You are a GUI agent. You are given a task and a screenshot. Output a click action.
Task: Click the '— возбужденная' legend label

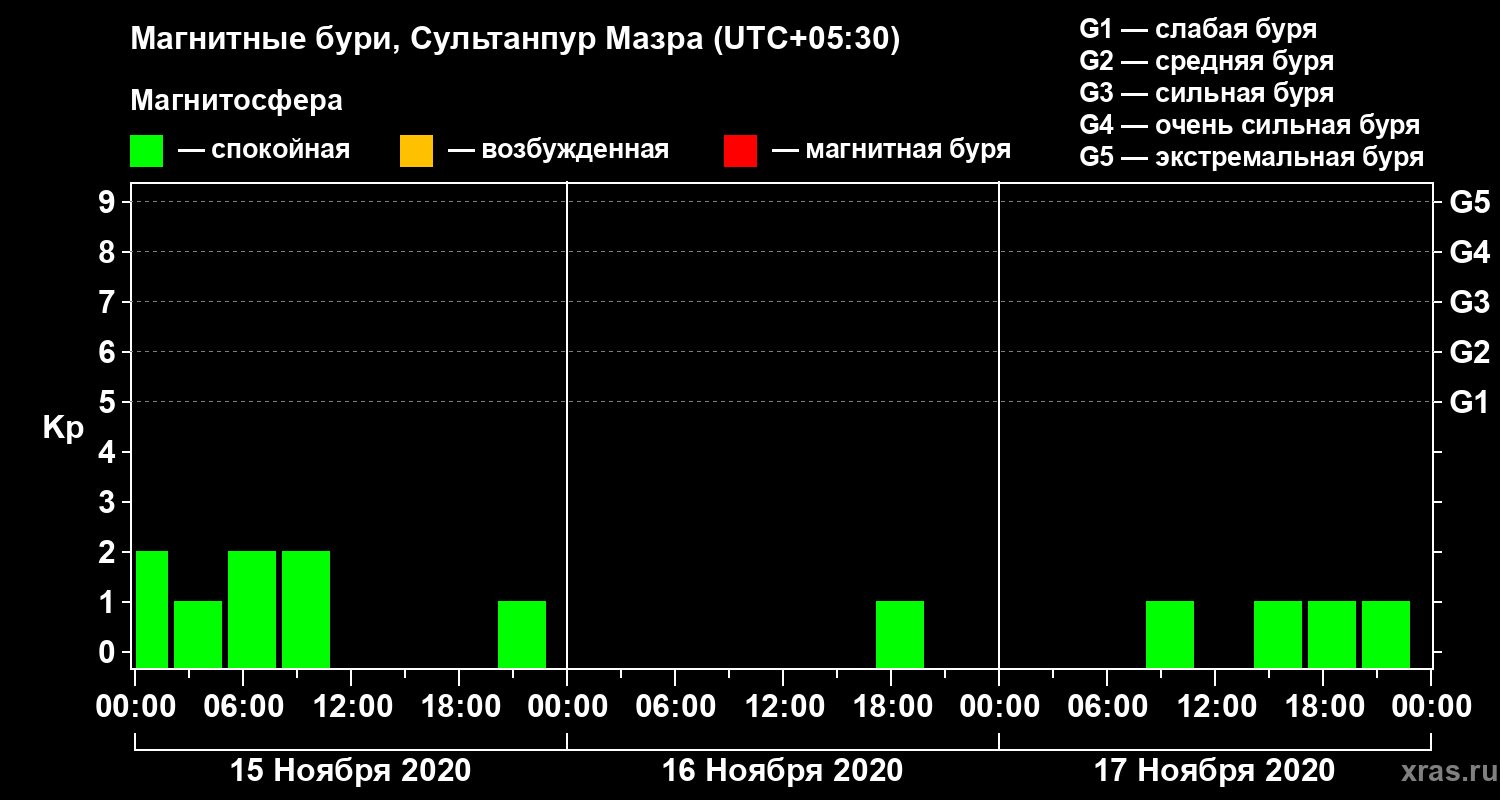pyautogui.click(x=558, y=150)
